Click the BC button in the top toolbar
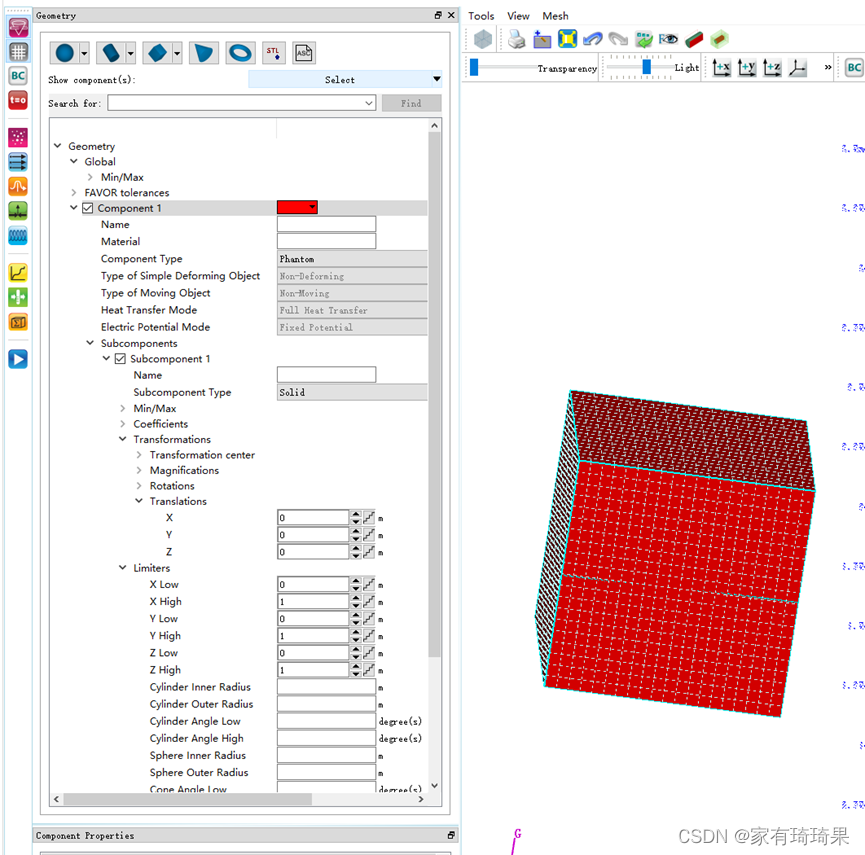The width and height of the screenshot is (865, 855). [x=854, y=68]
